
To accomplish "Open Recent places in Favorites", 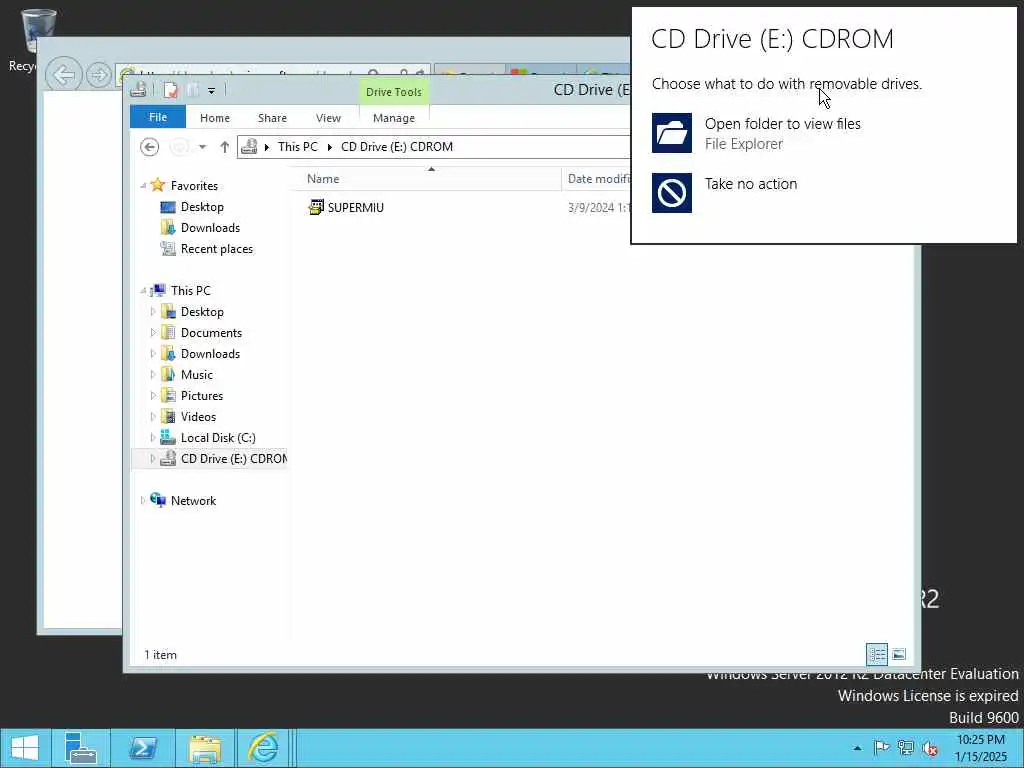I will click(217, 249).
